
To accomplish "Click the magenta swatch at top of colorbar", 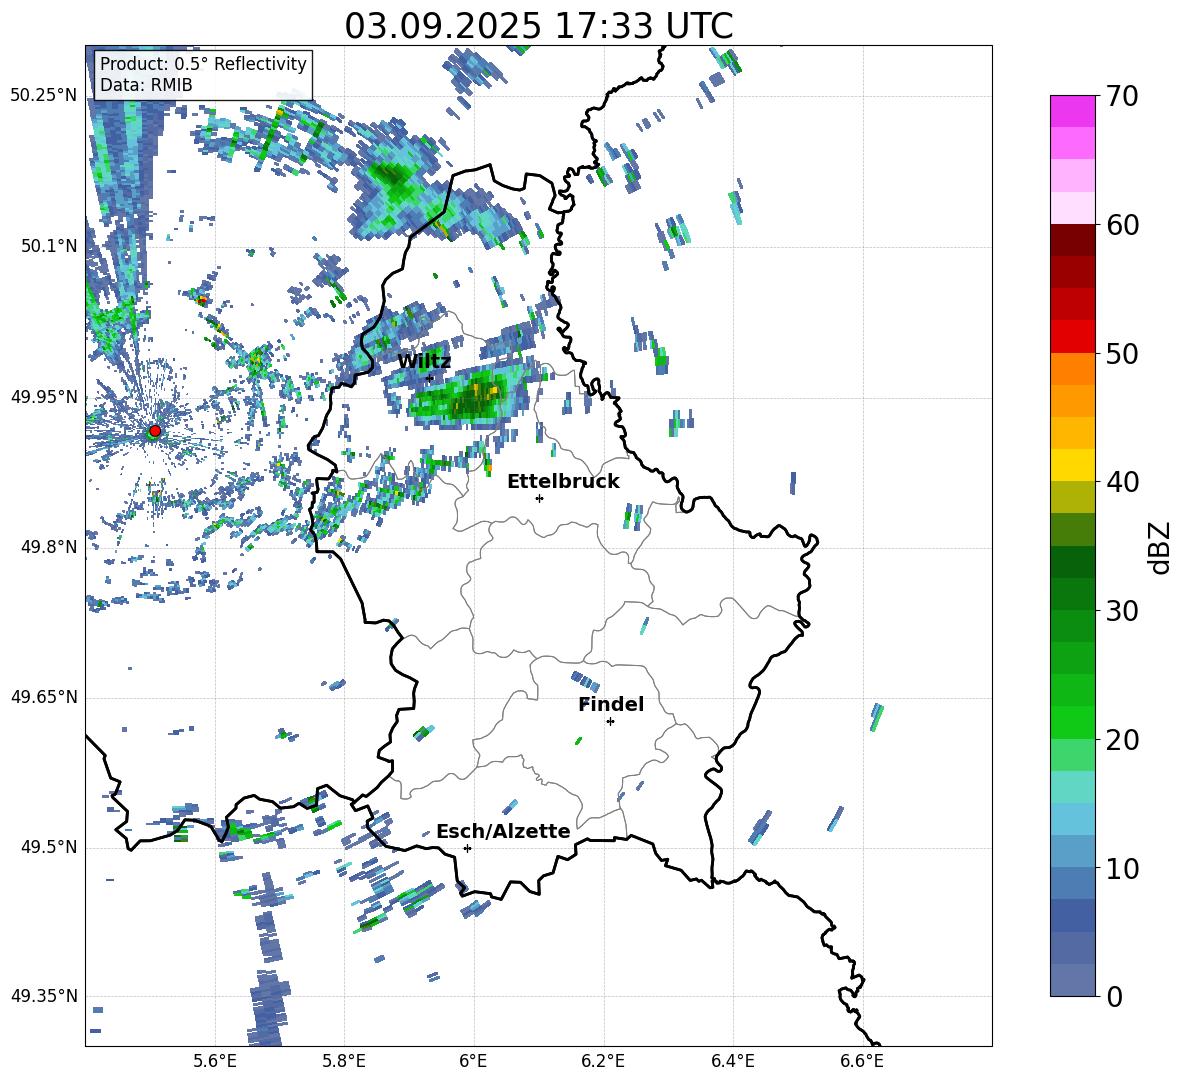I will coord(1072,111).
